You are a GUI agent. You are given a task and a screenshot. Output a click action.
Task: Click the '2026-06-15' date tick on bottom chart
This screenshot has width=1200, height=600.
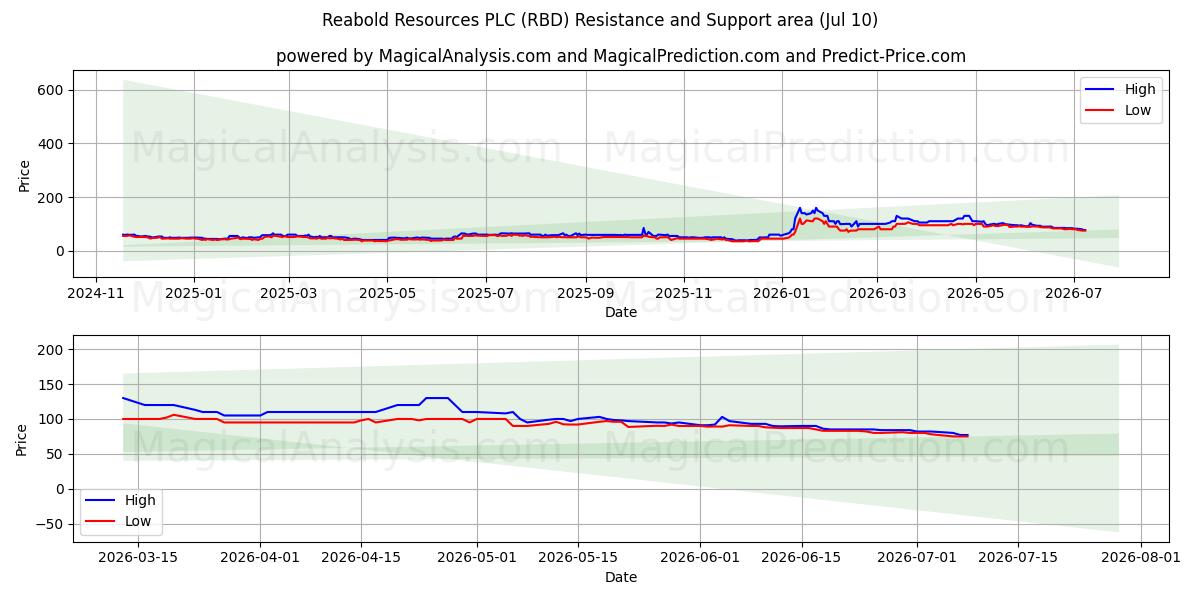tap(802, 559)
